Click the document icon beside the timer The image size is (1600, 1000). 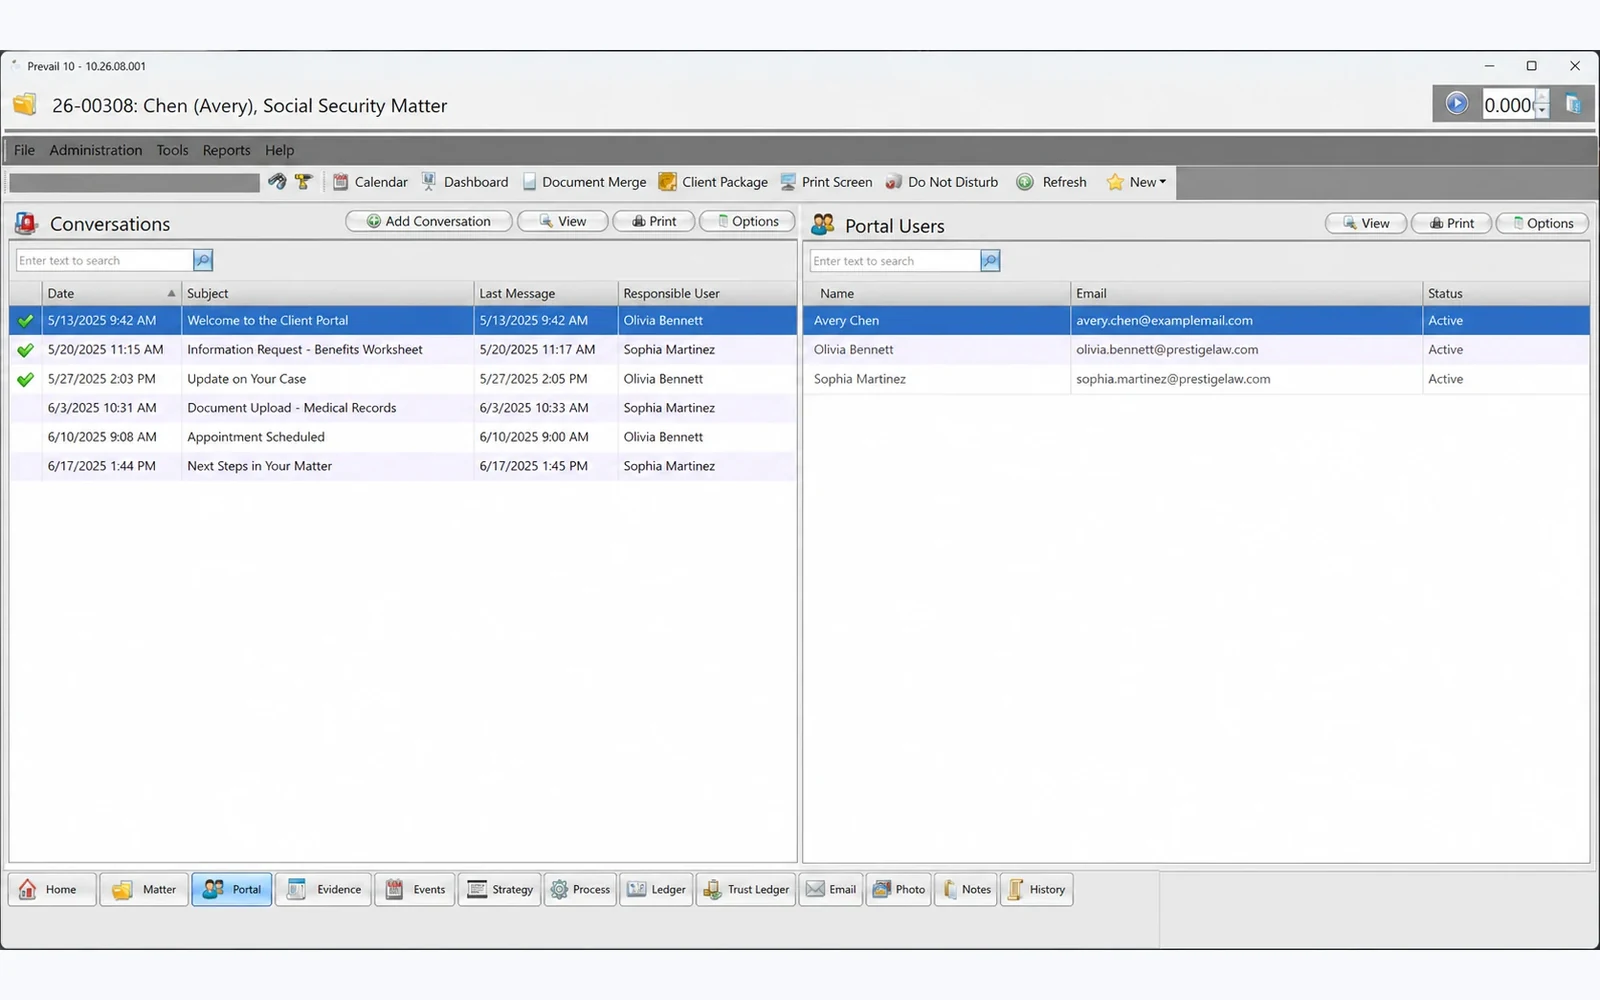click(1573, 104)
